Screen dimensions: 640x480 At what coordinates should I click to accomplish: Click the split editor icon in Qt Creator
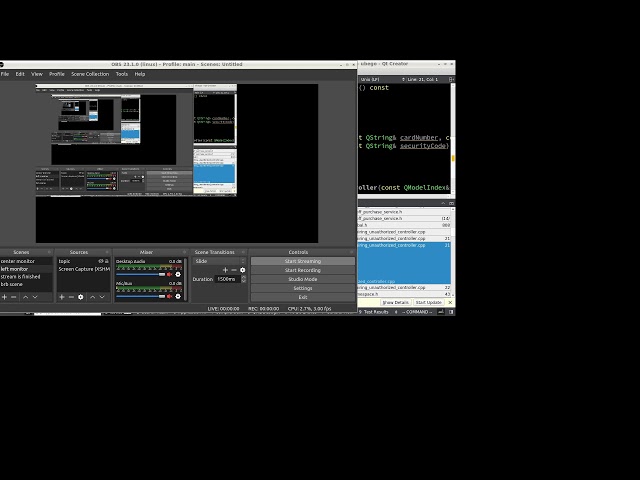coord(451,79)
